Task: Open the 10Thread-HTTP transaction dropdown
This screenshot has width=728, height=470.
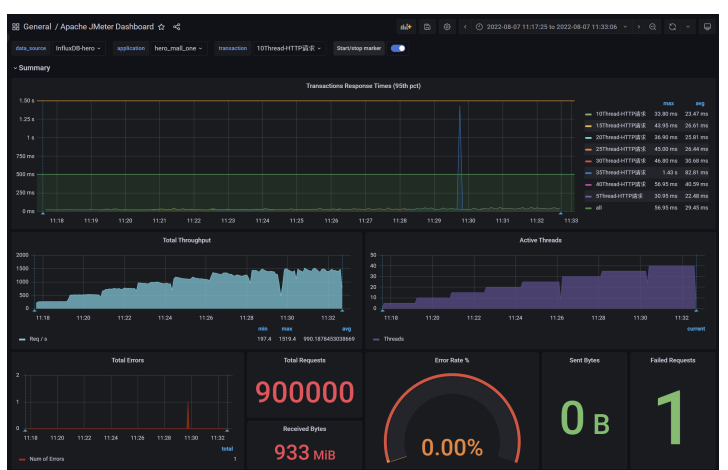Action: (289, 48)
